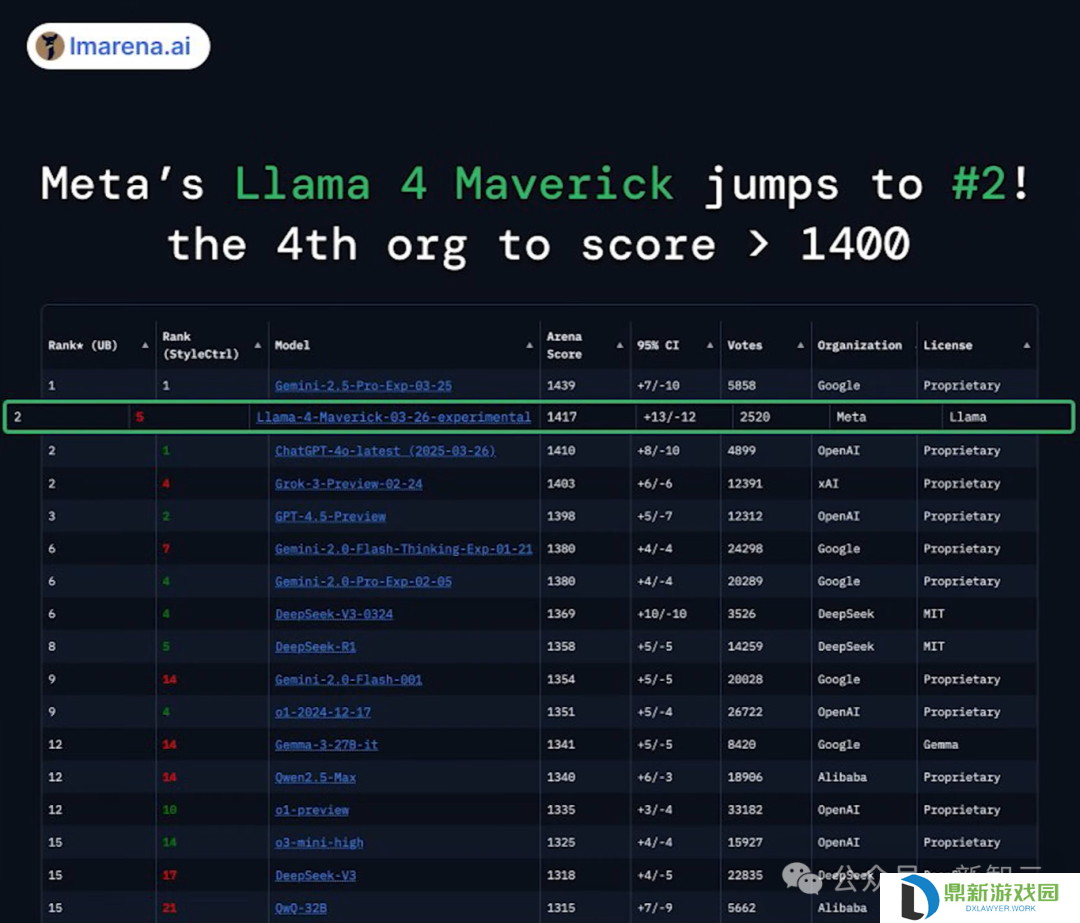Sort by Rank (StyleCtrl) column arrow
The height and width of the screenshot is (923, 1080).
point(258,345)
